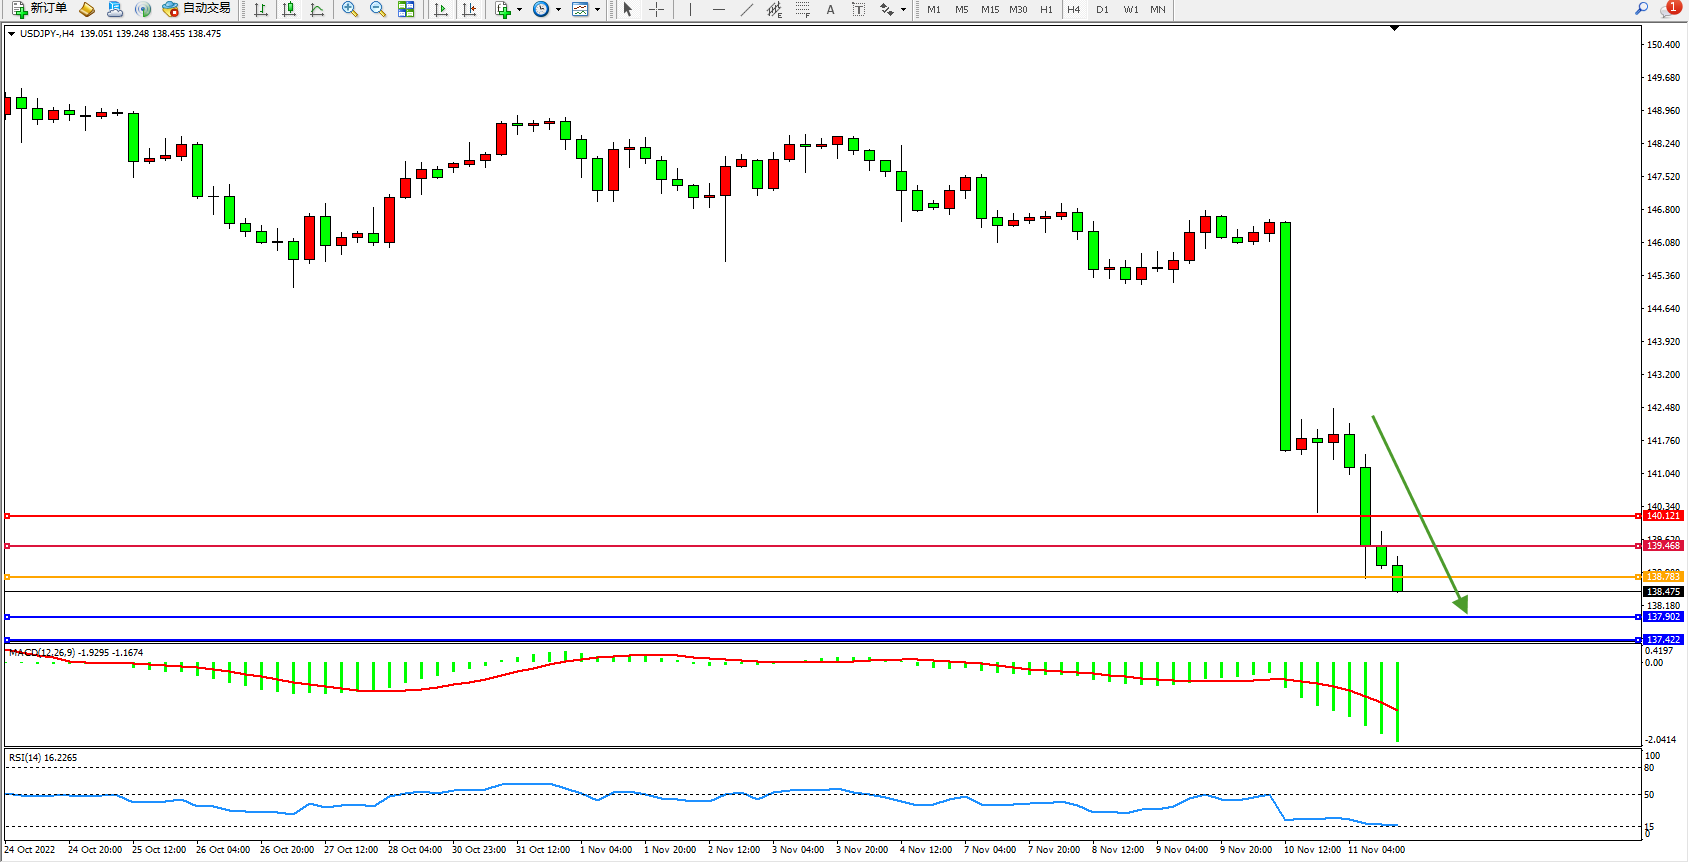Click the New Order (新订单) button

click(40, 9)
